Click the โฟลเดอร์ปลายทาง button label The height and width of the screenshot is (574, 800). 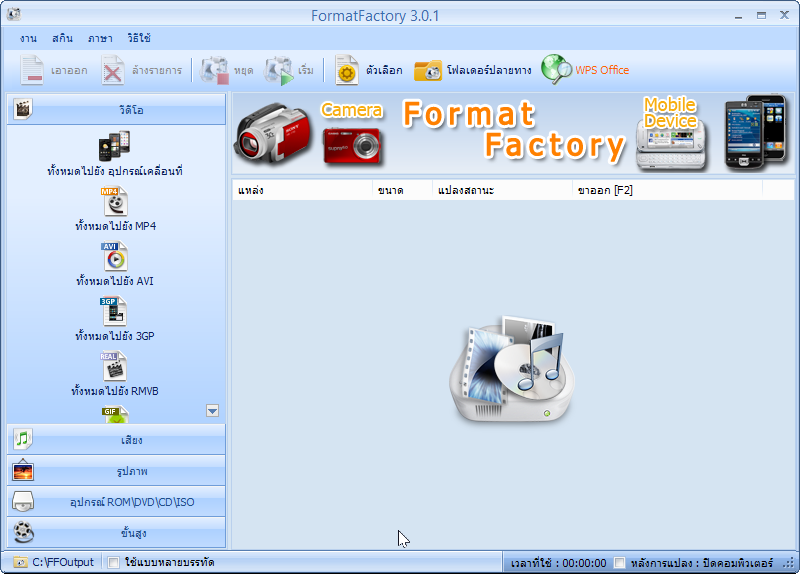[x=489, y=70]
